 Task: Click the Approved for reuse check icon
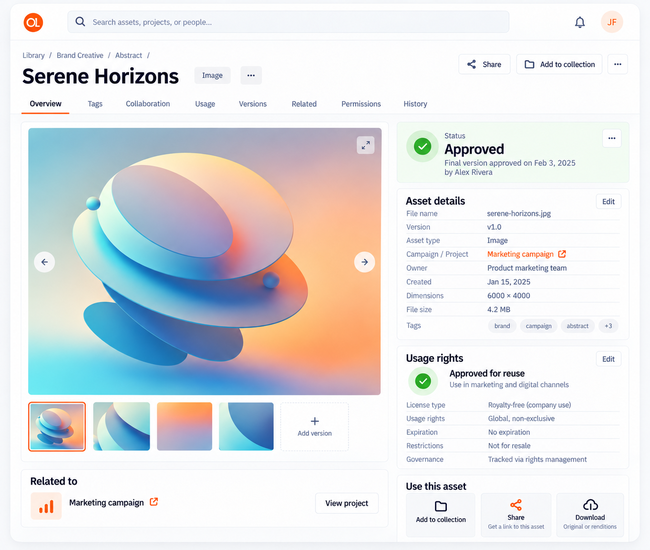tap(423, 381)
